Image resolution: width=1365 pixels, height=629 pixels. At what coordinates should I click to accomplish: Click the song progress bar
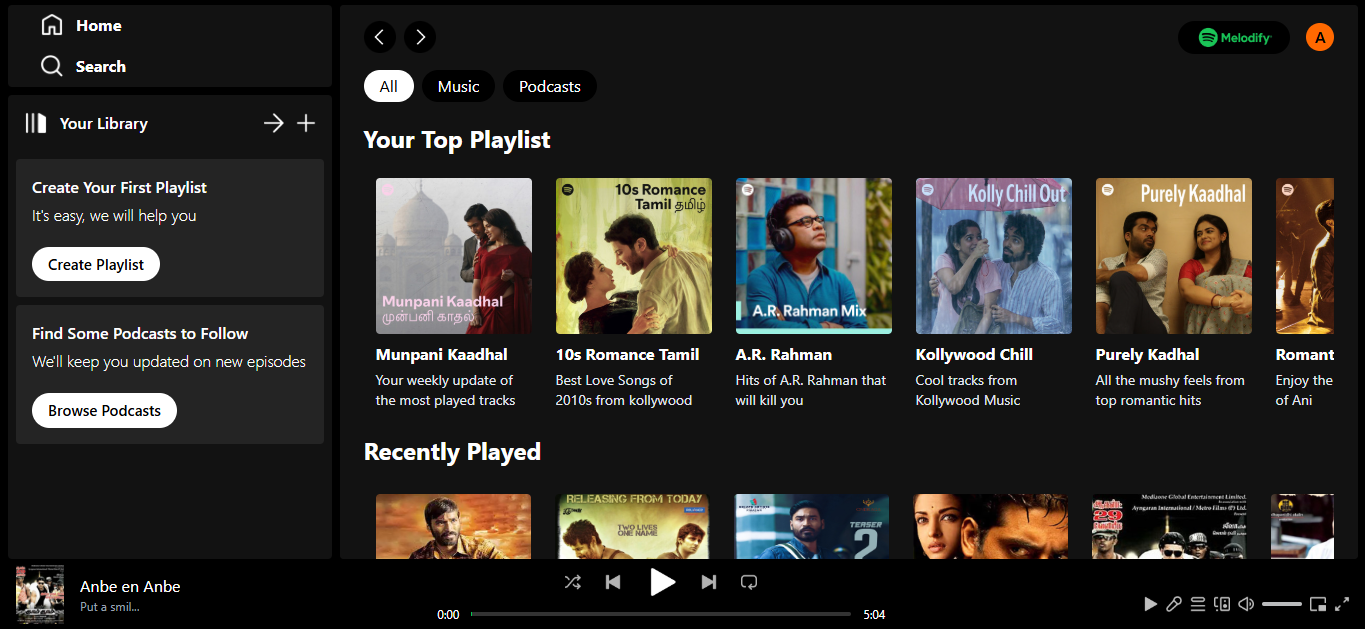pyautogui.click(x=660, y=614)
